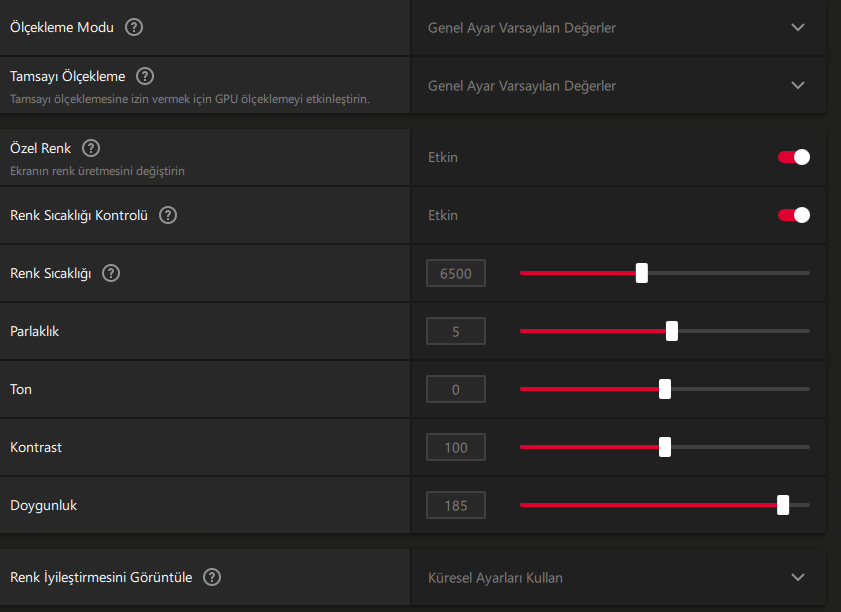Disable the Özel Renk toggle
The height and width of the screenshot is (612, 841).
click(794, 157)
